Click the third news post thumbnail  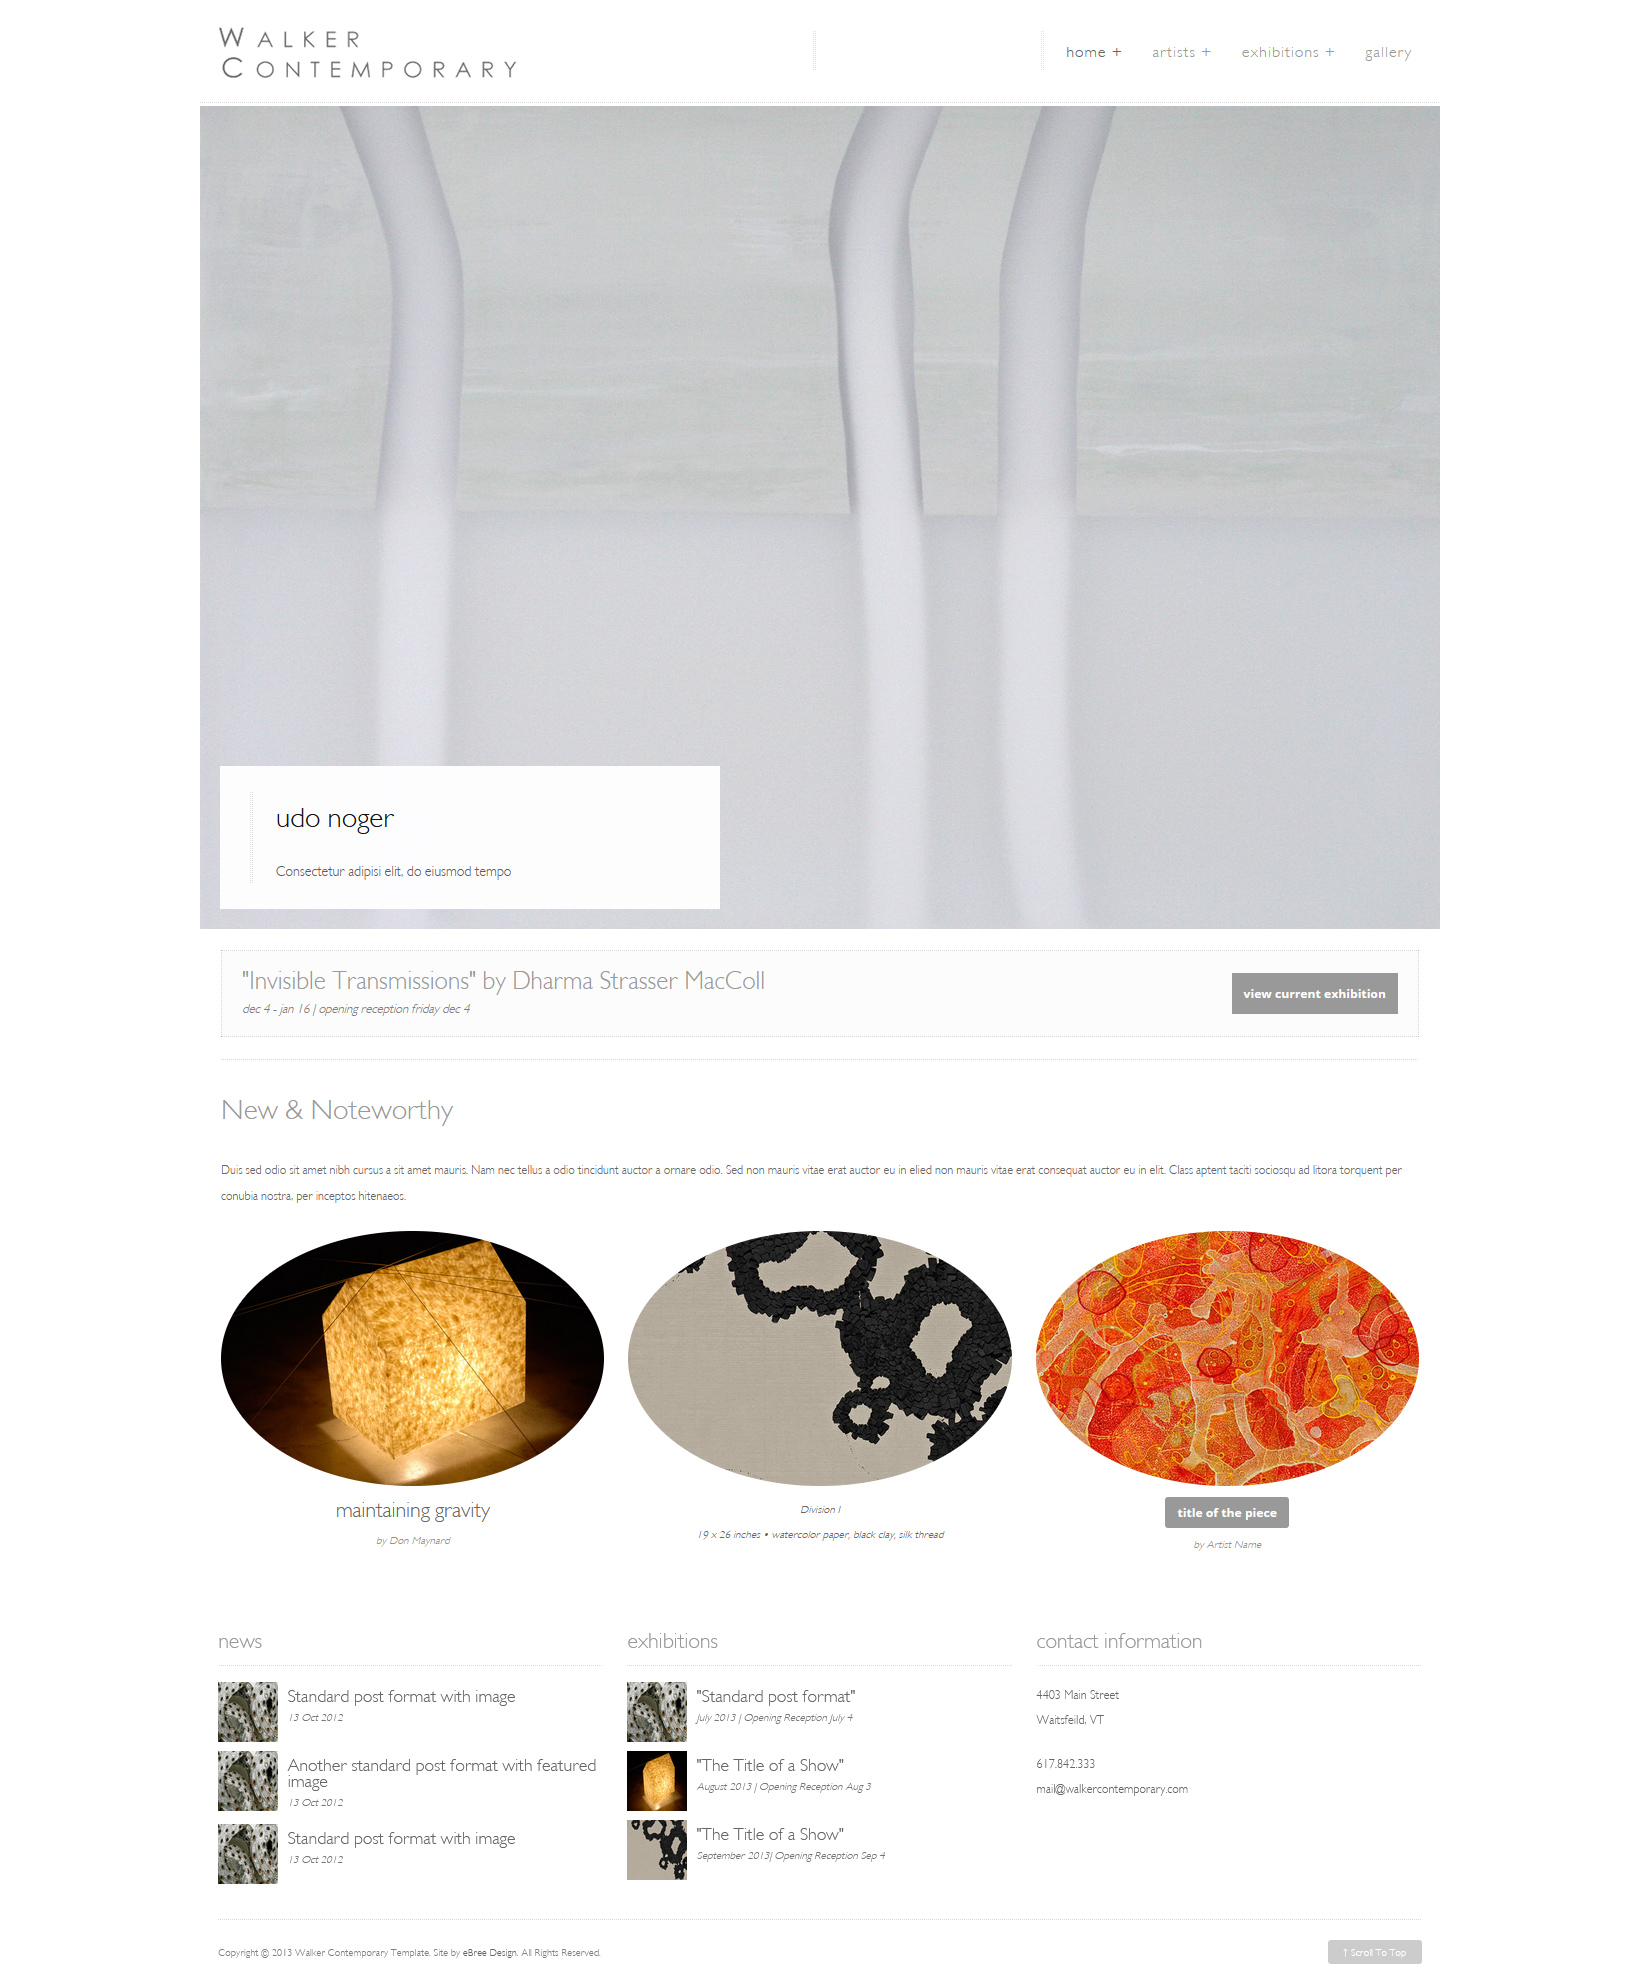tap(248, 1853)
